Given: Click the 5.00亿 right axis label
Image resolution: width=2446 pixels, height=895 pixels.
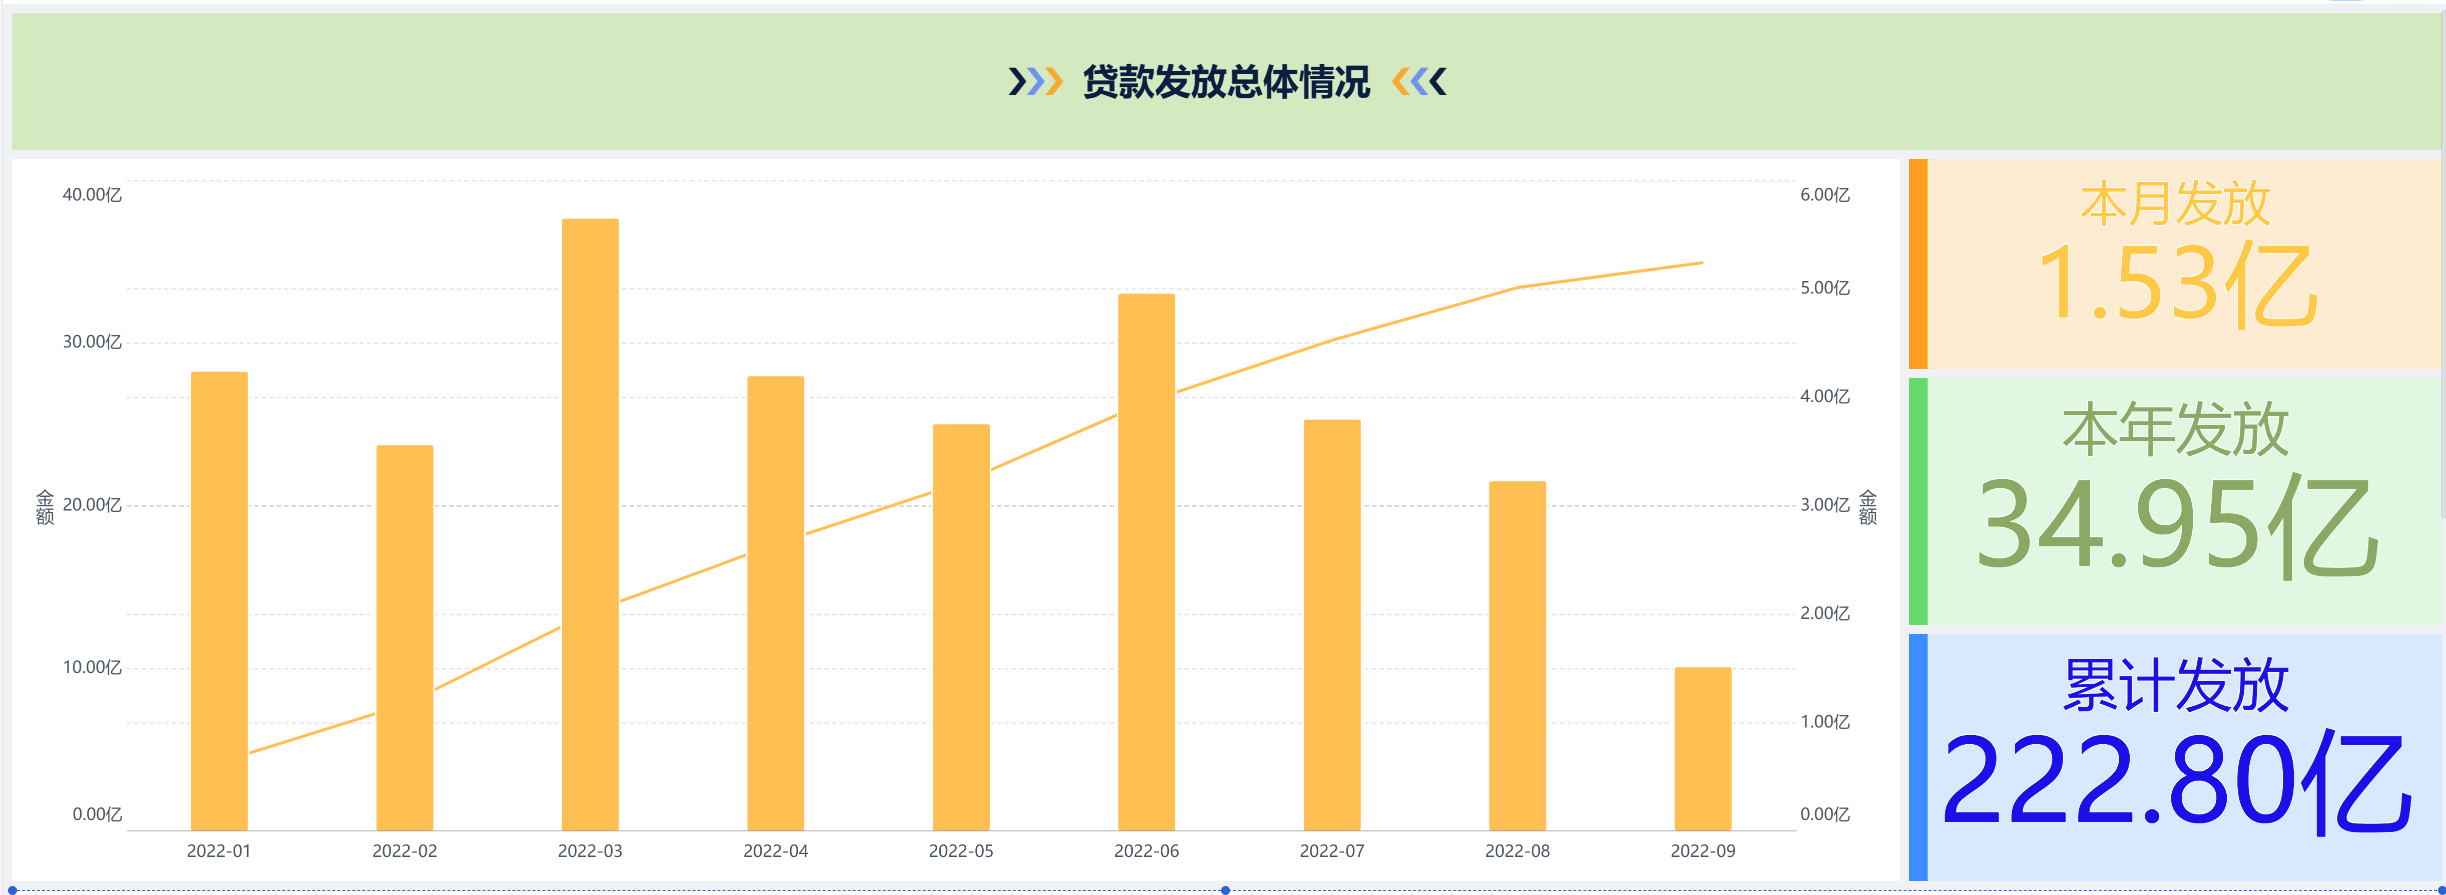Looking at the screenshot, I should pos(1825,288).
